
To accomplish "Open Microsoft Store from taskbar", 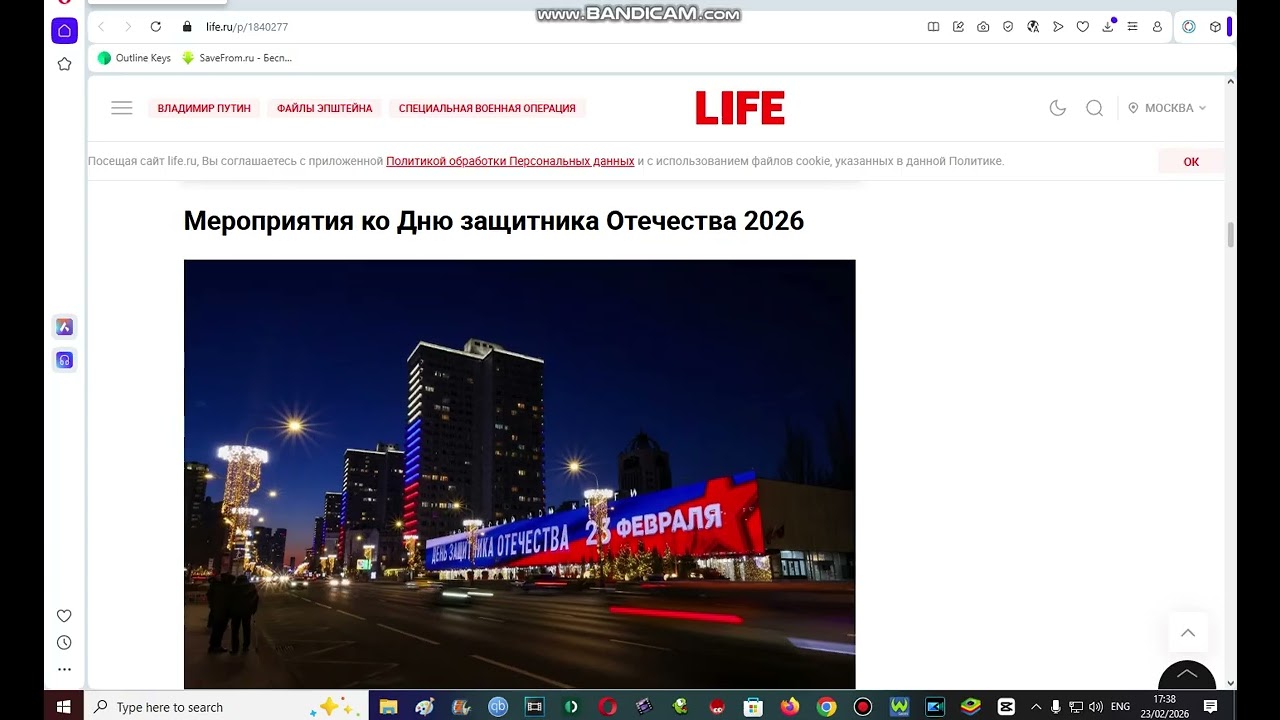I will [x=753, y=706].
